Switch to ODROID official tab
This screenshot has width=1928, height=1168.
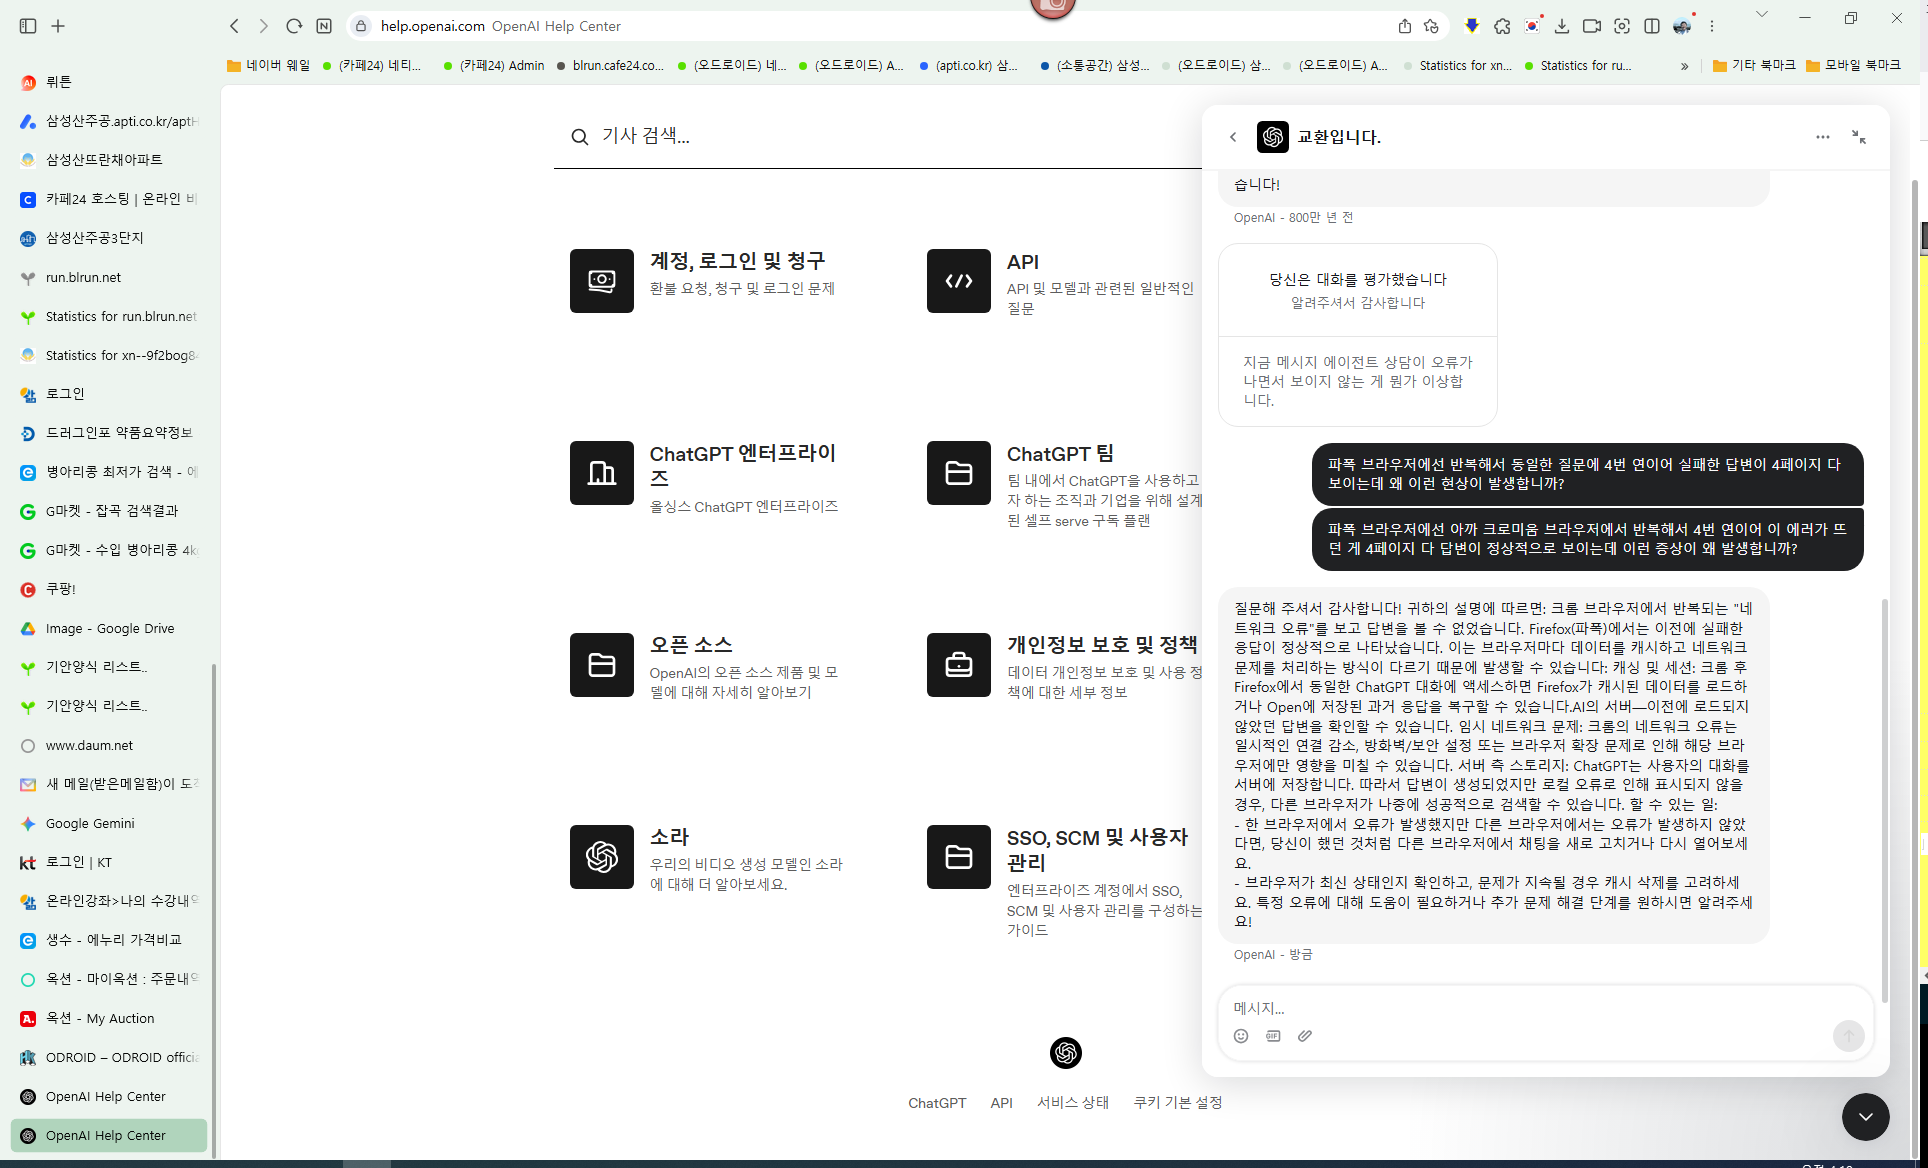pyautogui.click(x=109, y=1058)
